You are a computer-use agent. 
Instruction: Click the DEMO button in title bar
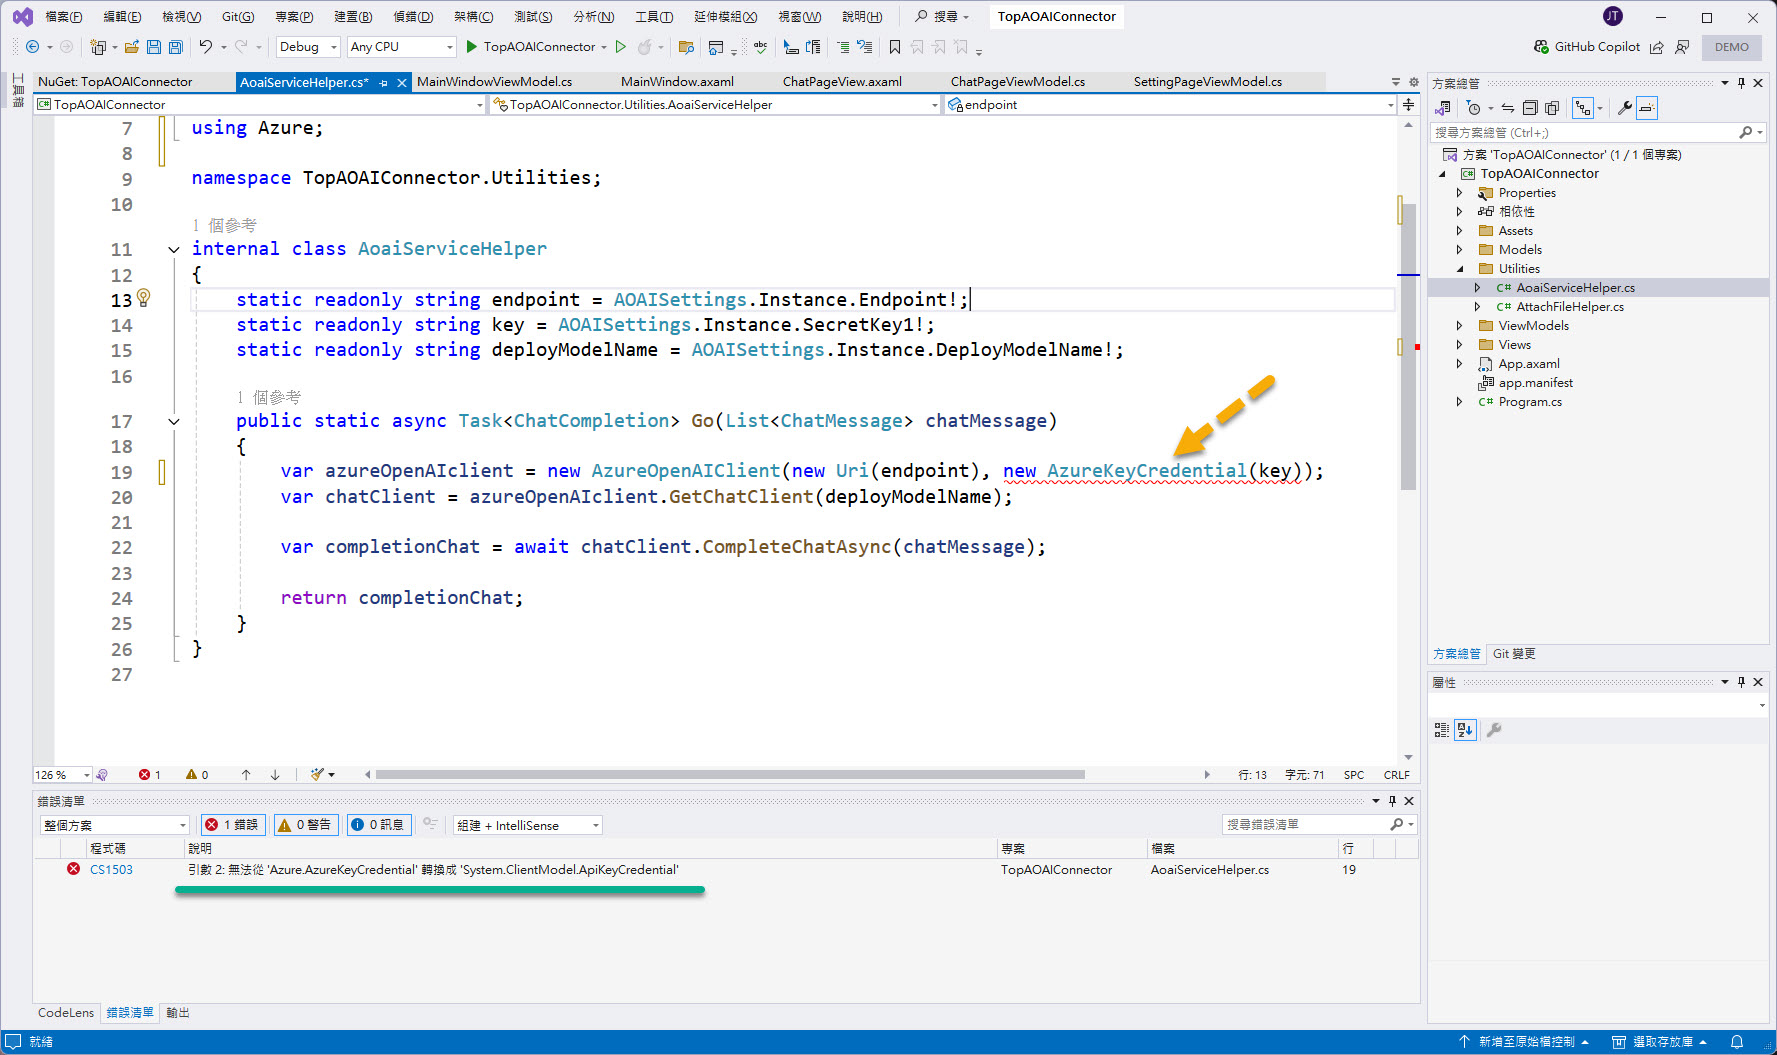(1732, 47)
